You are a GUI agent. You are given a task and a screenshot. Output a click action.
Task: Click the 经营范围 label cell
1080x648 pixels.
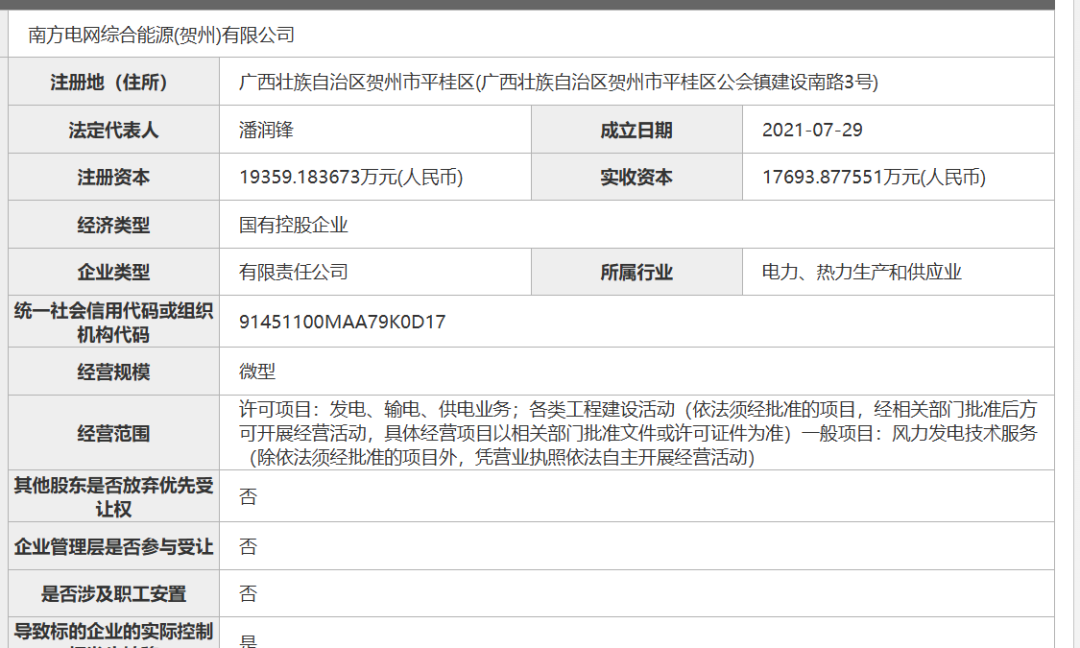[x=114, y=433]
